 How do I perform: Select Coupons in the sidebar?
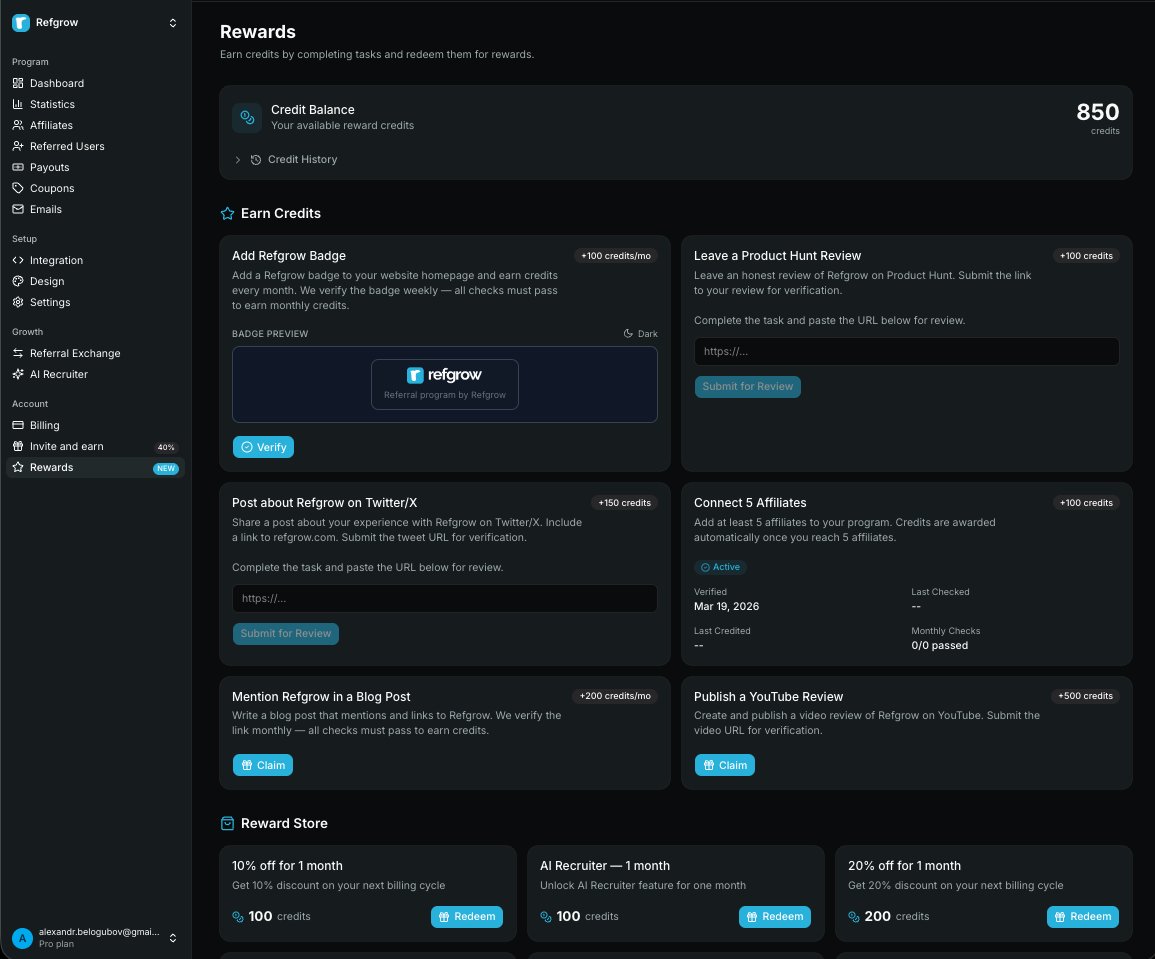[52, 188]
